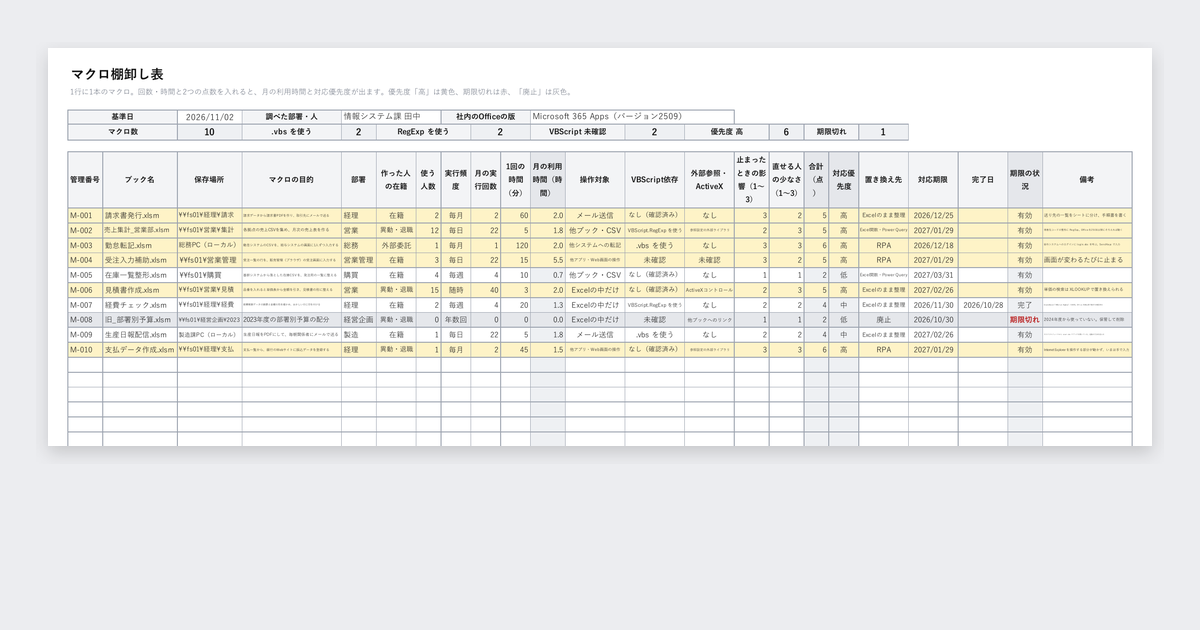Image resolution: width=1200 pixels, height=630 pixels.
Task: Select the 受注入力補助.xlsm cell
Action: 140,260
